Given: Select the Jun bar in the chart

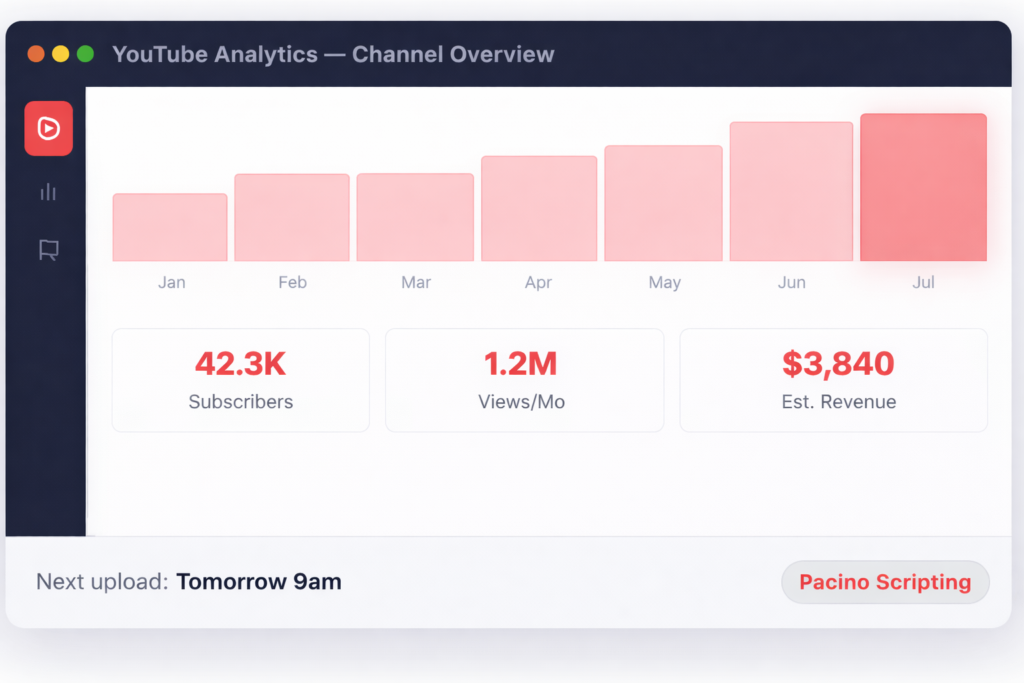Looking at the screenshot, I should pyautogui.click(x=791, y=192).
